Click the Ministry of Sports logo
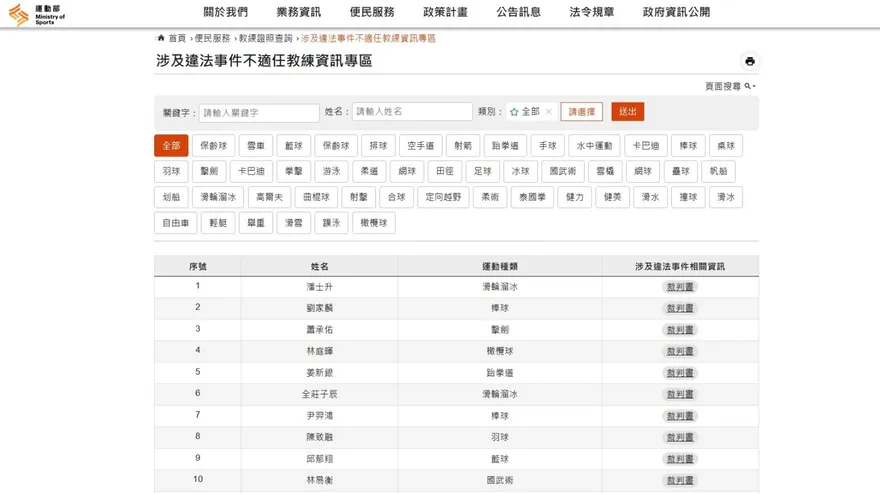The height and width of the screenshot is (494, 880). pyautogui.click(x=37, y=14)
